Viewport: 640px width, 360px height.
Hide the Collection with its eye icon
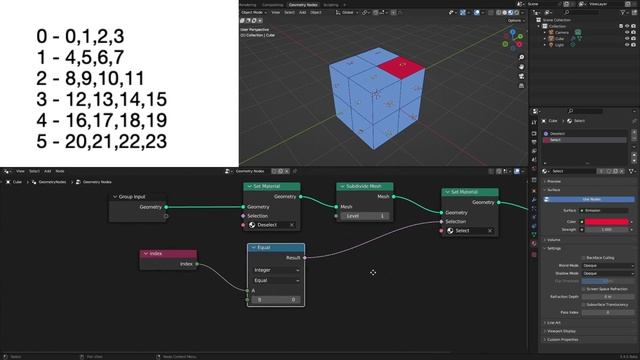point(627,26)
